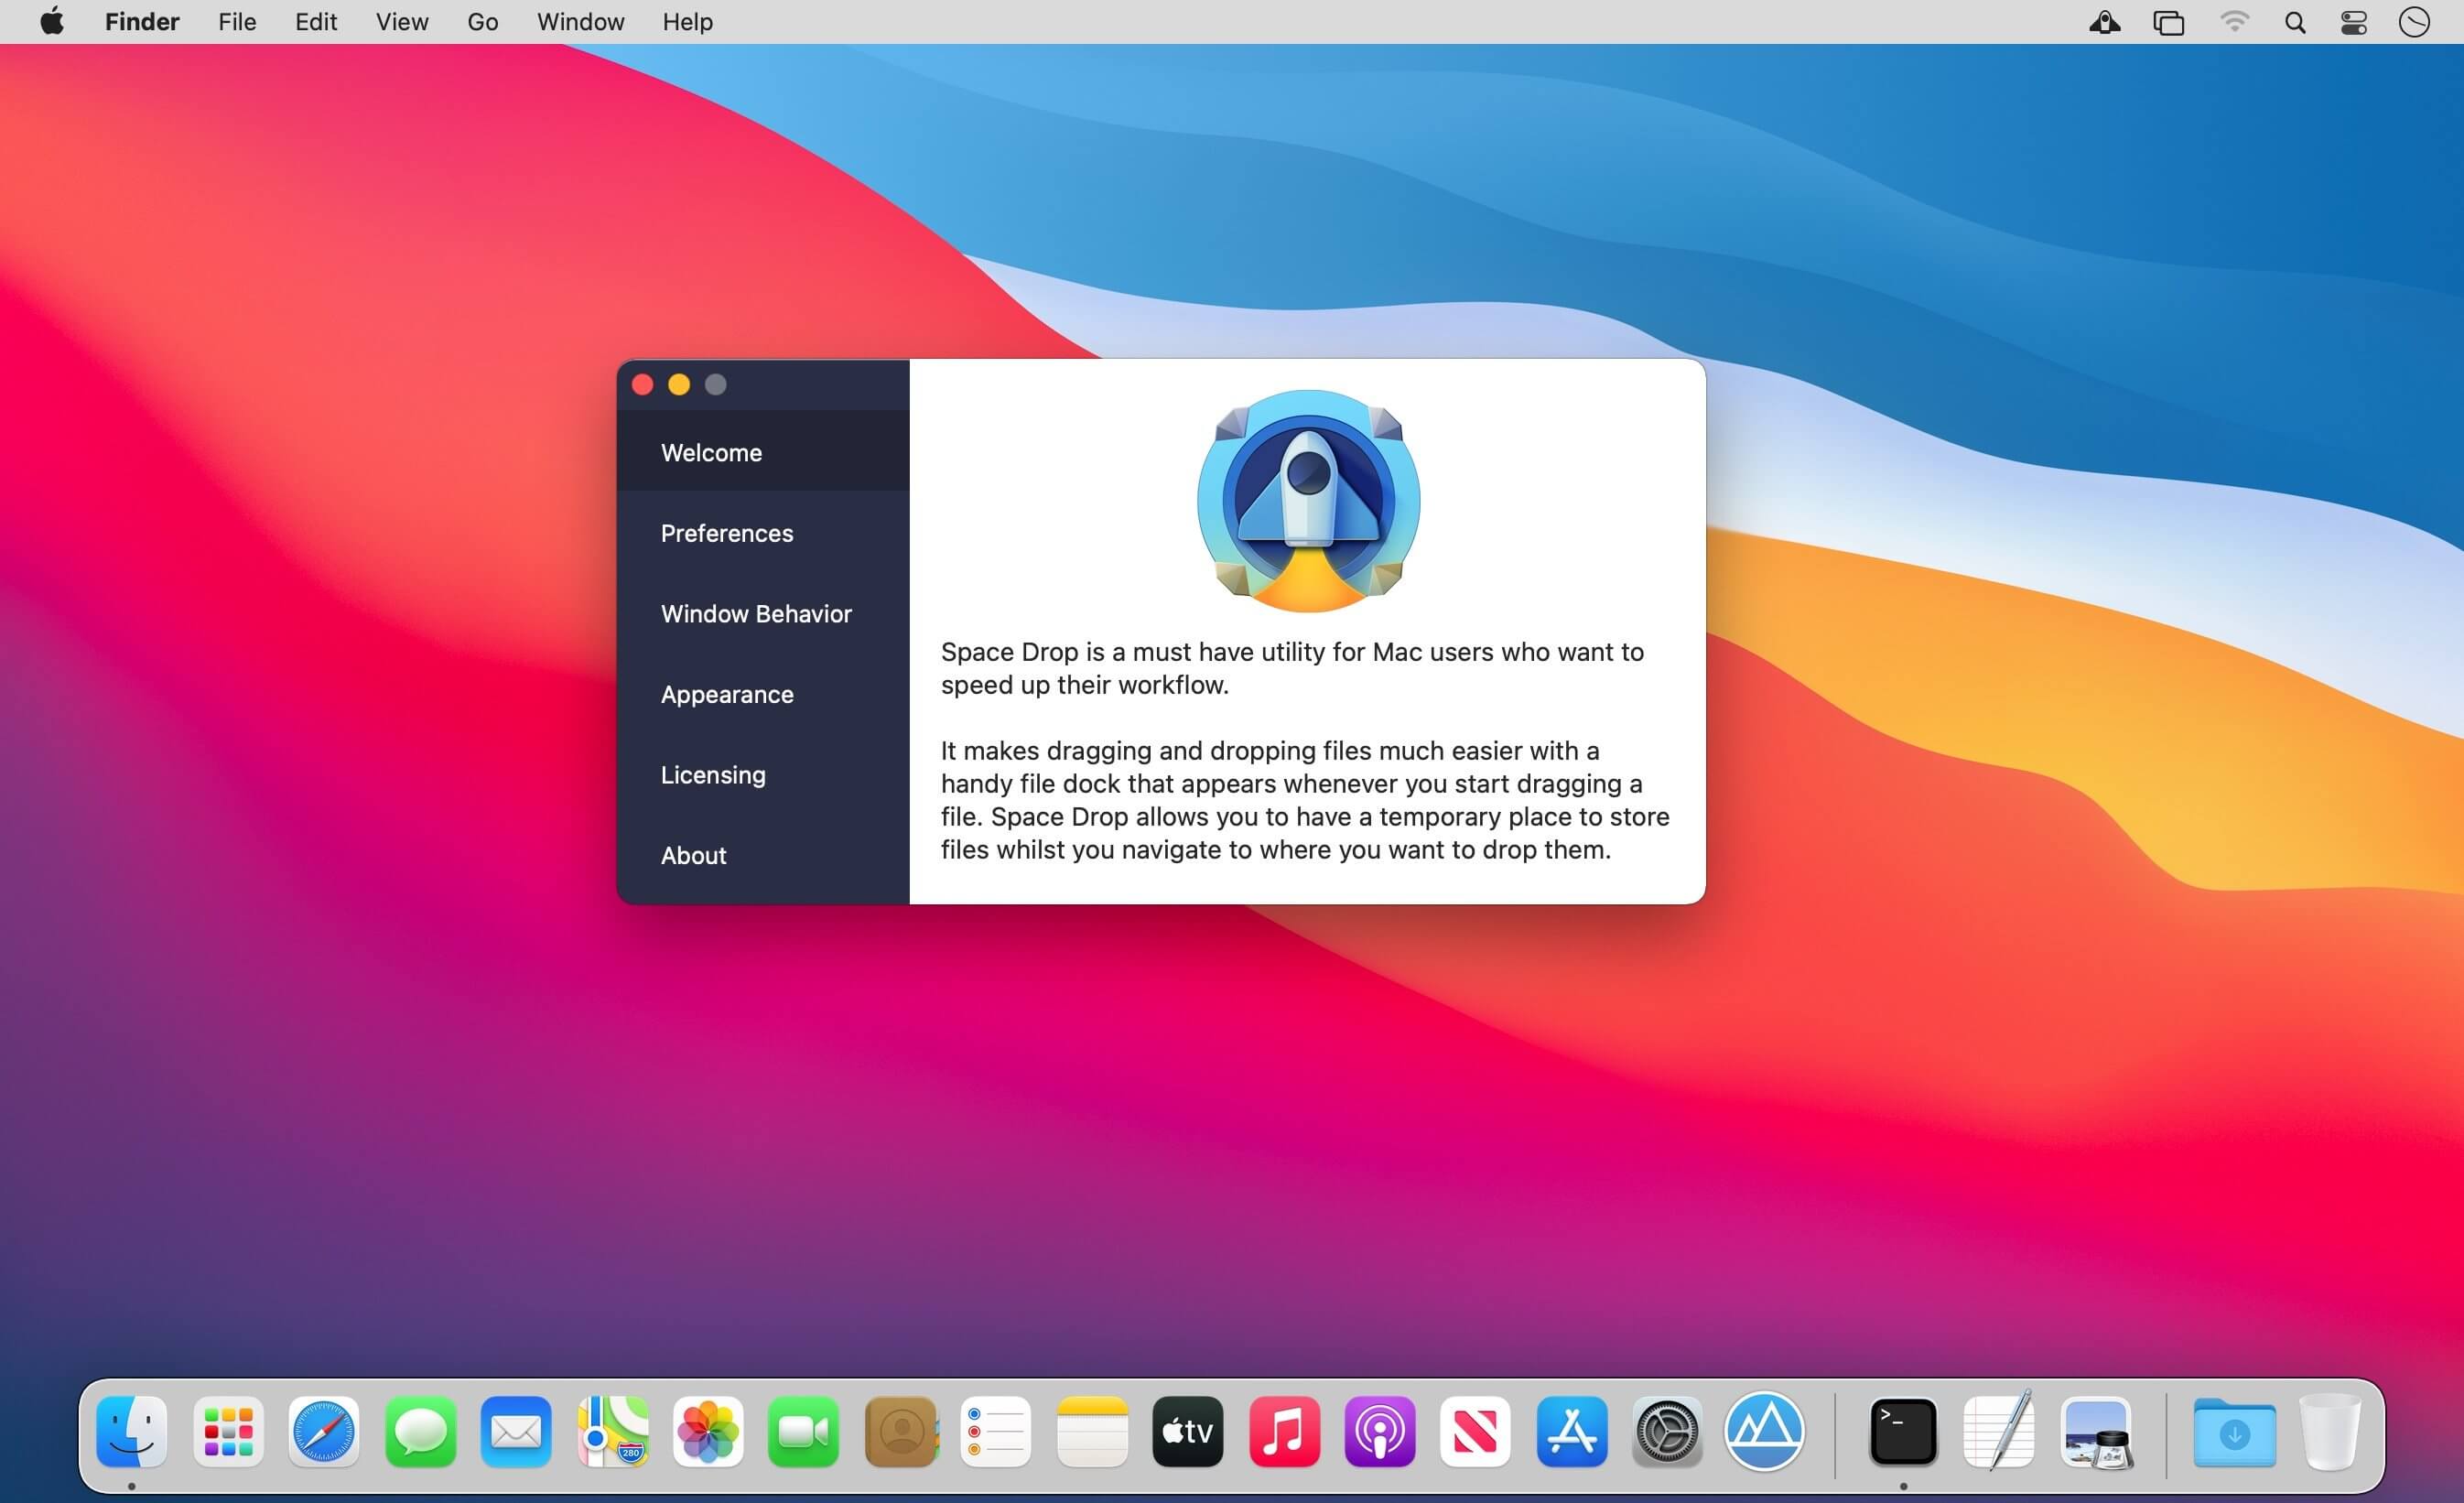Go to the Licensing section
Screen dimensions: 2464x1503
click(x=762, y=775)
